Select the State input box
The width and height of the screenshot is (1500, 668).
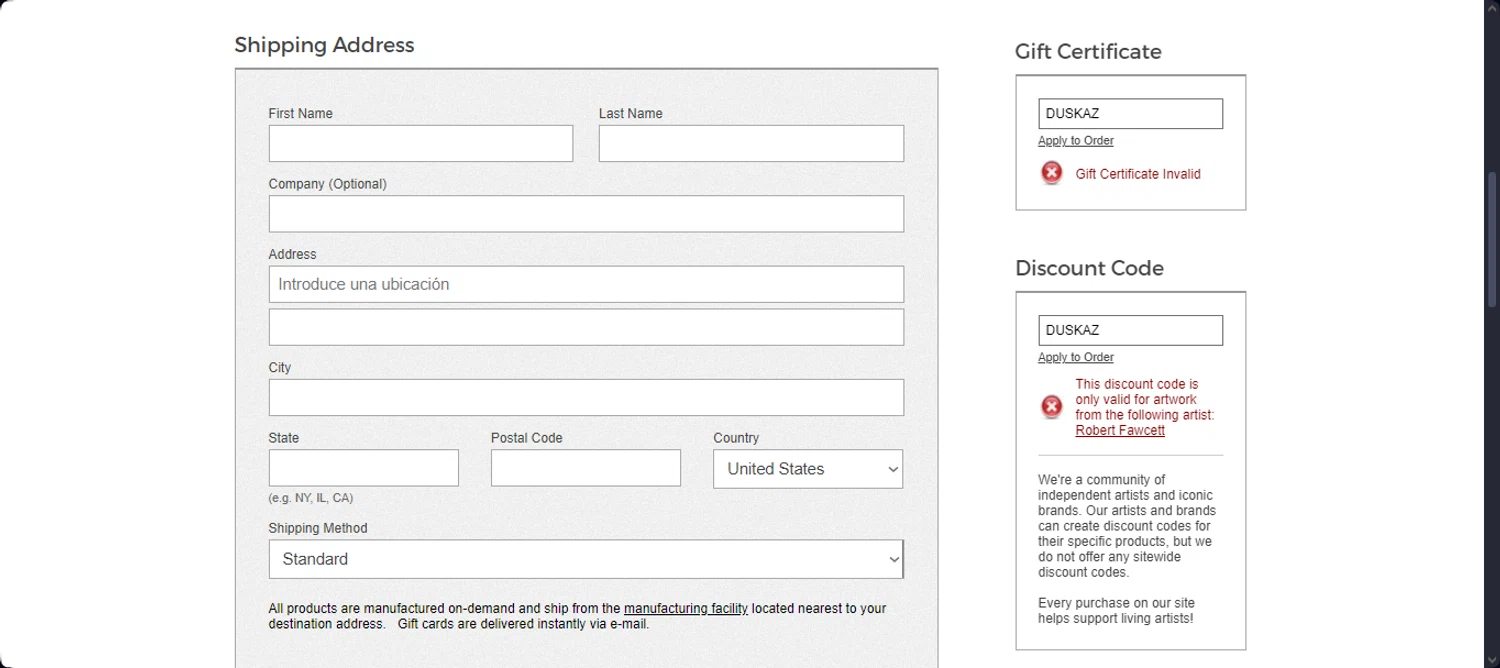tap(363, 468)
